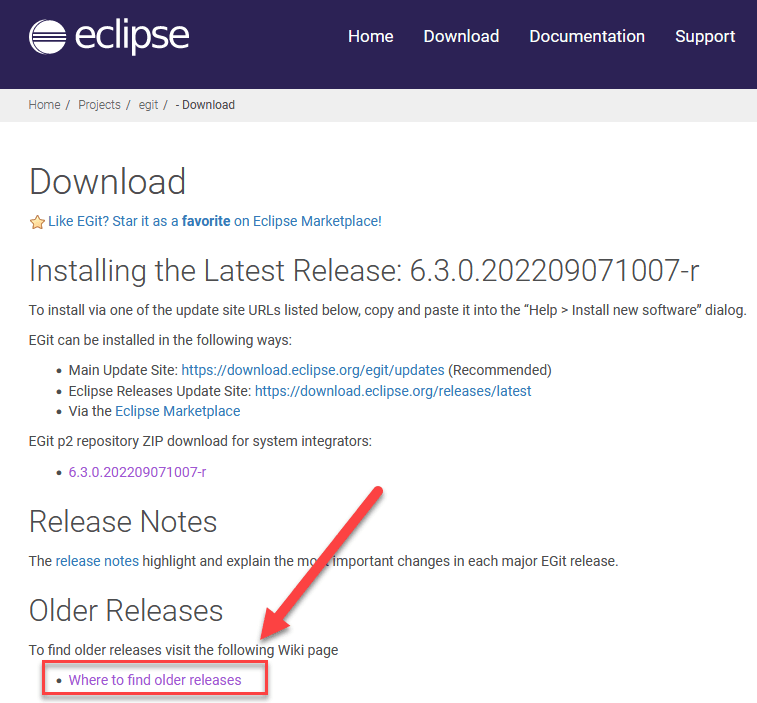Click the Release Notes heading
Viewport: 757px width, 703px height.
123,521
